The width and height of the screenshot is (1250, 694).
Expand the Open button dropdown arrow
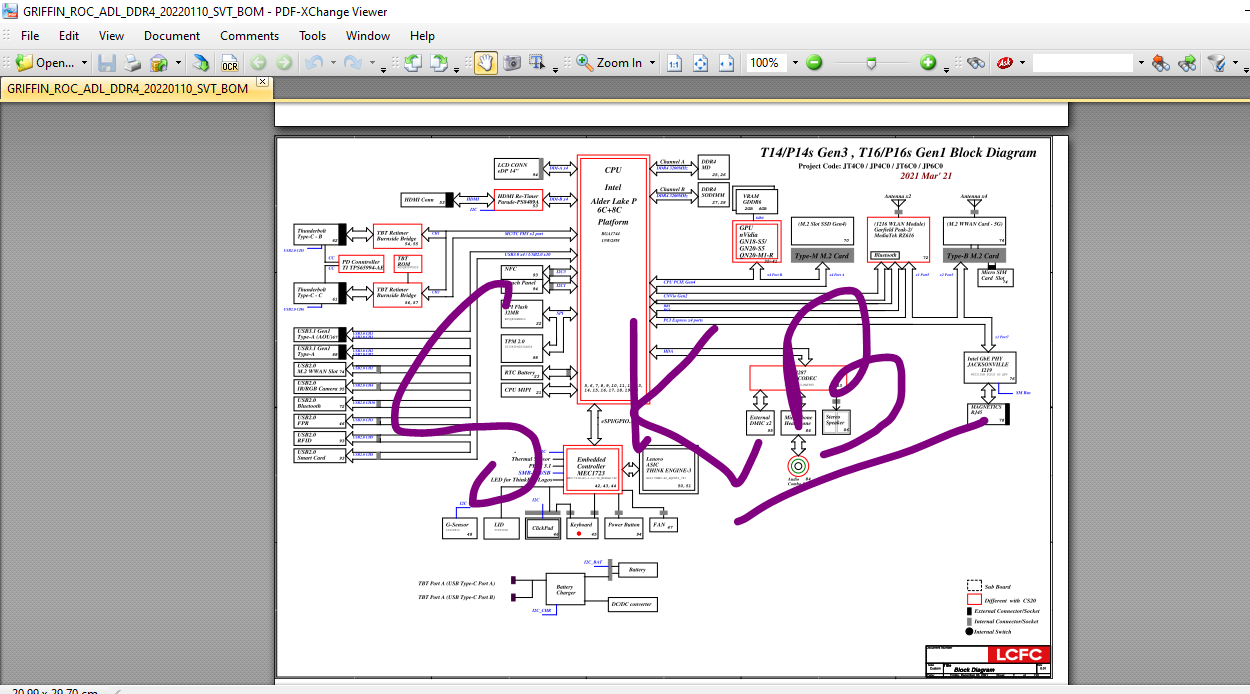tap(84, 63)
